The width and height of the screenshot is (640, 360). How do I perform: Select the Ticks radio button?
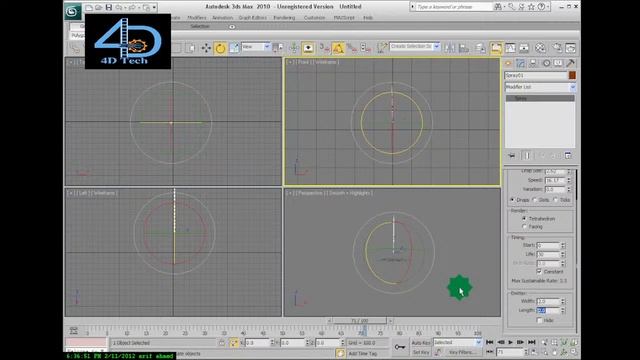point(556,200)
